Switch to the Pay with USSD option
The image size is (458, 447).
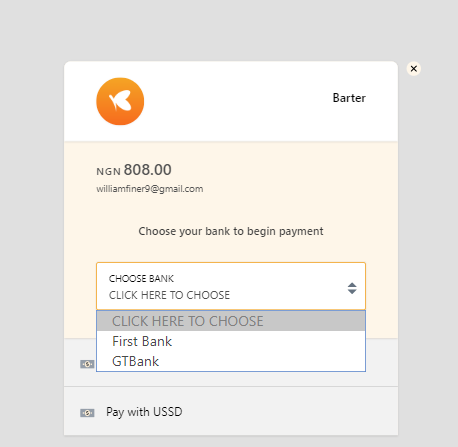tap(231, 412)
